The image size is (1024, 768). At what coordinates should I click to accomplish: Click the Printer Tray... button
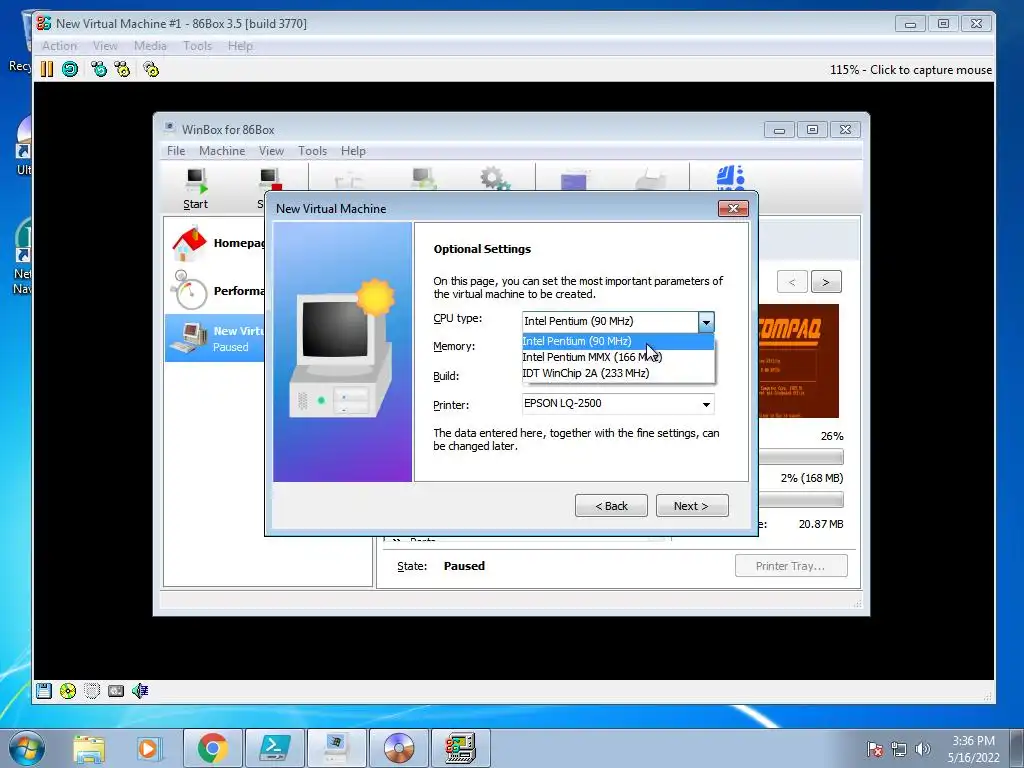click(791, 566)
